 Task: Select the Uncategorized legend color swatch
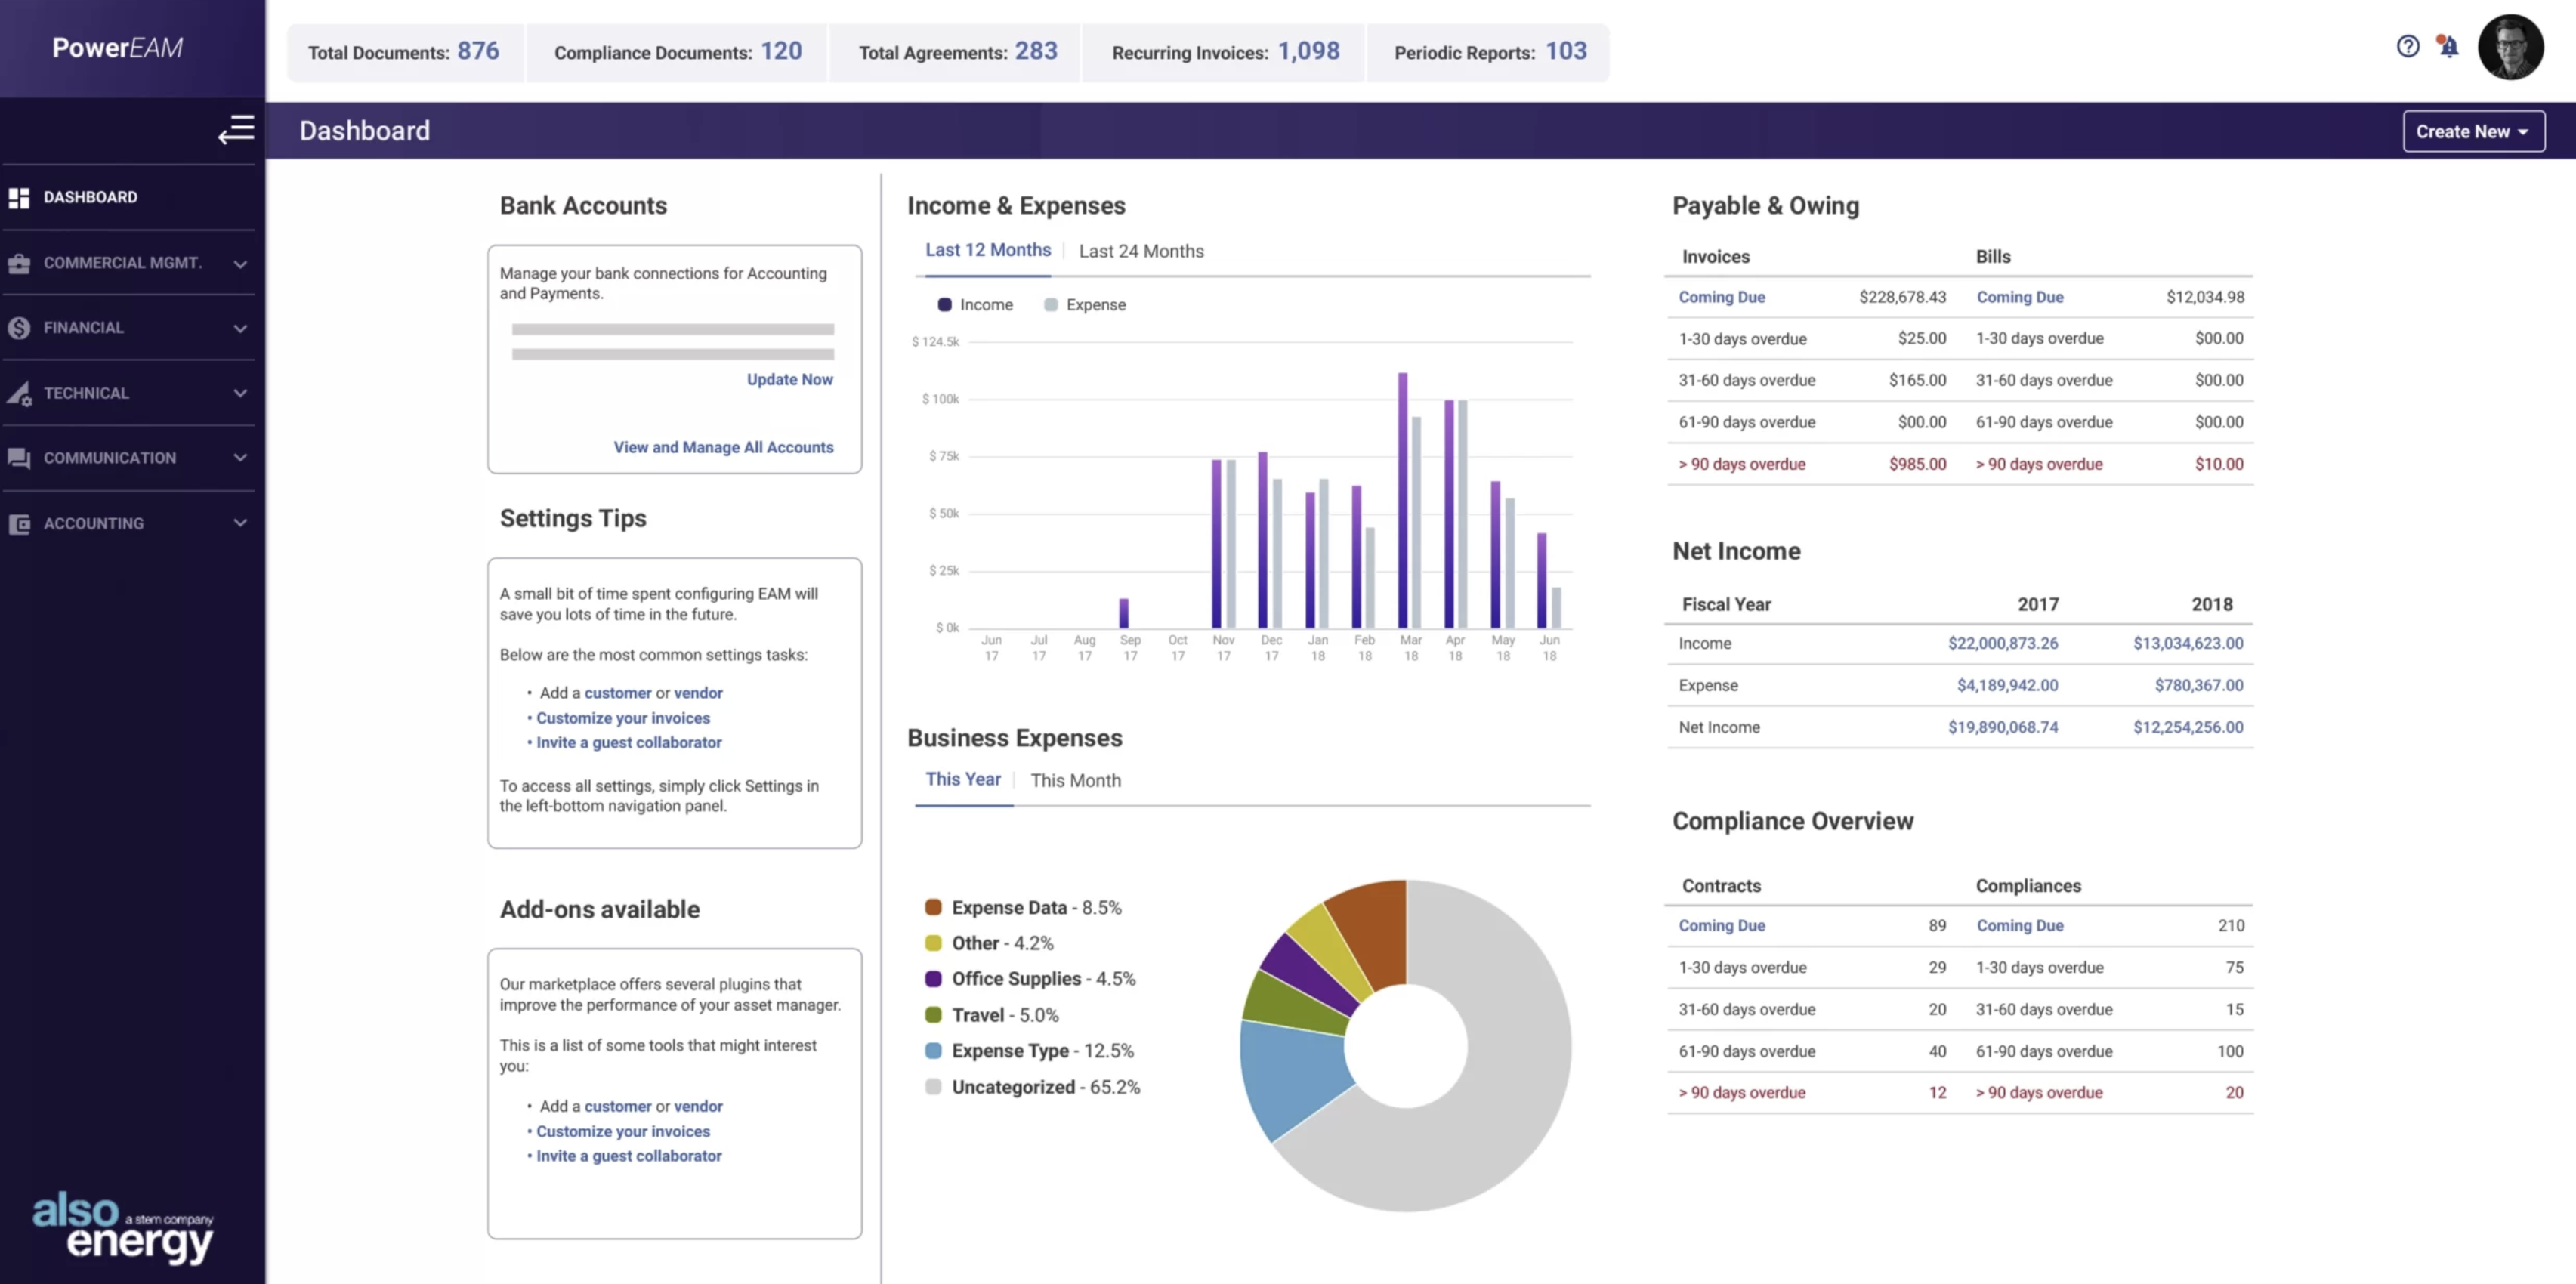[x=934, y=1087]
